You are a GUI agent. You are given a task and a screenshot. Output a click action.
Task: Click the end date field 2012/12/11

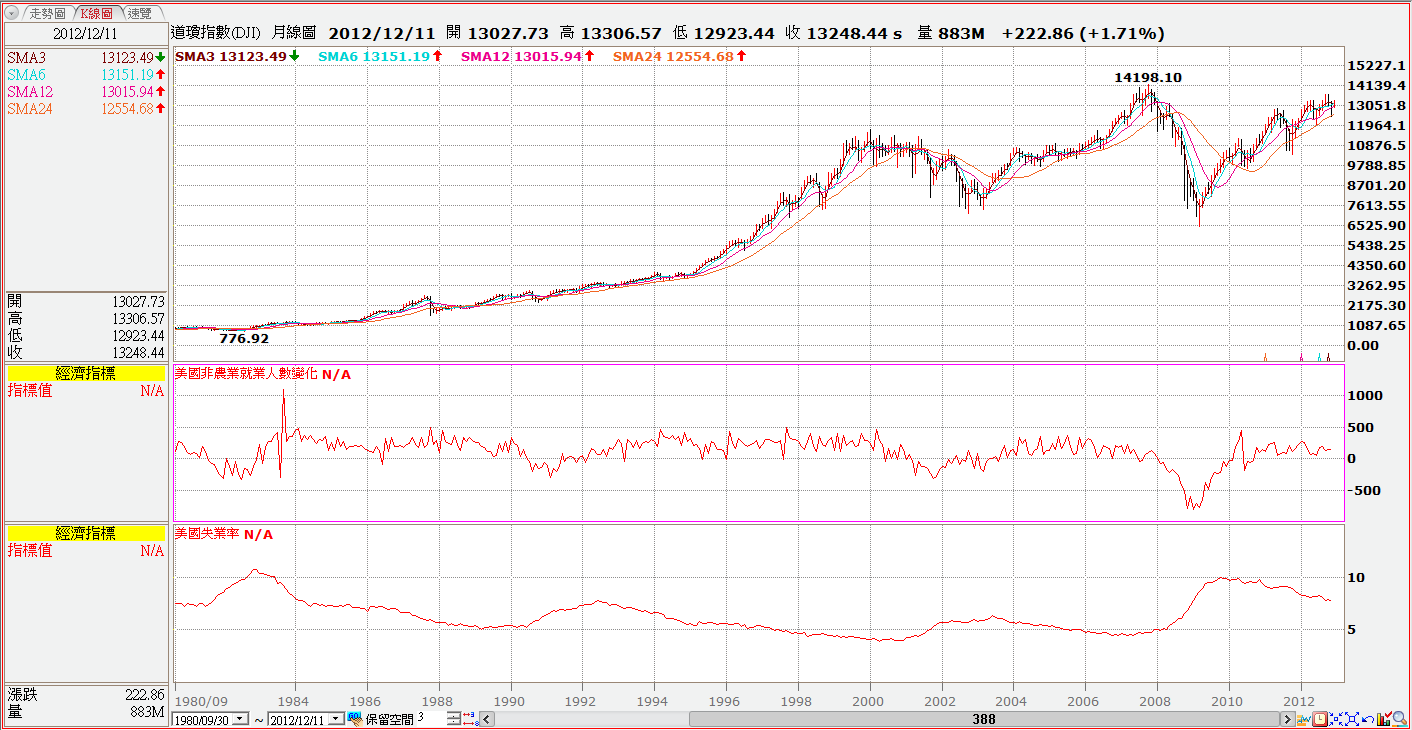(x=299, y=719)
